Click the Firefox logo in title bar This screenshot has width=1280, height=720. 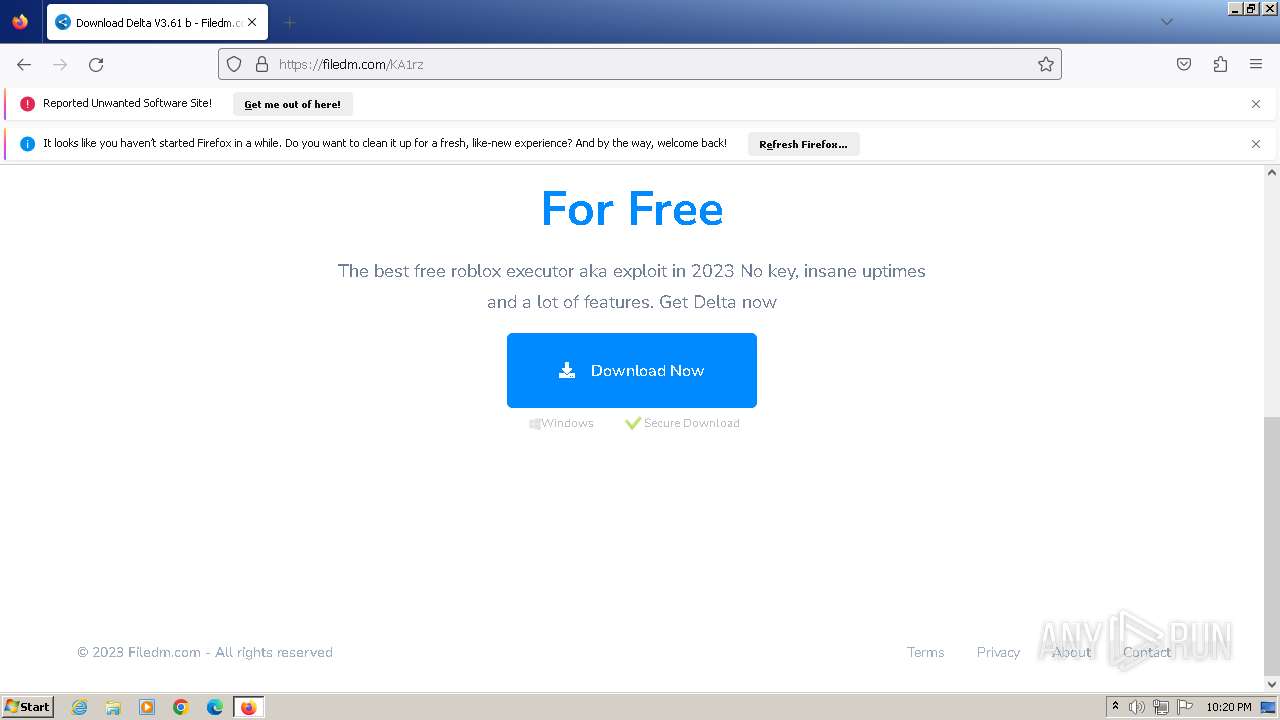[20, 21]
